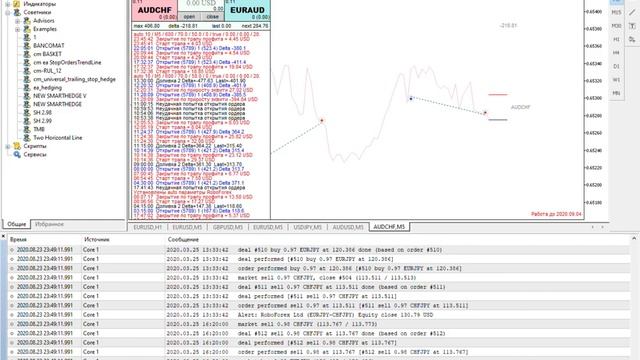Open the EURUSD,H1 chart tab
This screenshot has height=360, width=640.
pyautogui.click(x=148, y=227)
